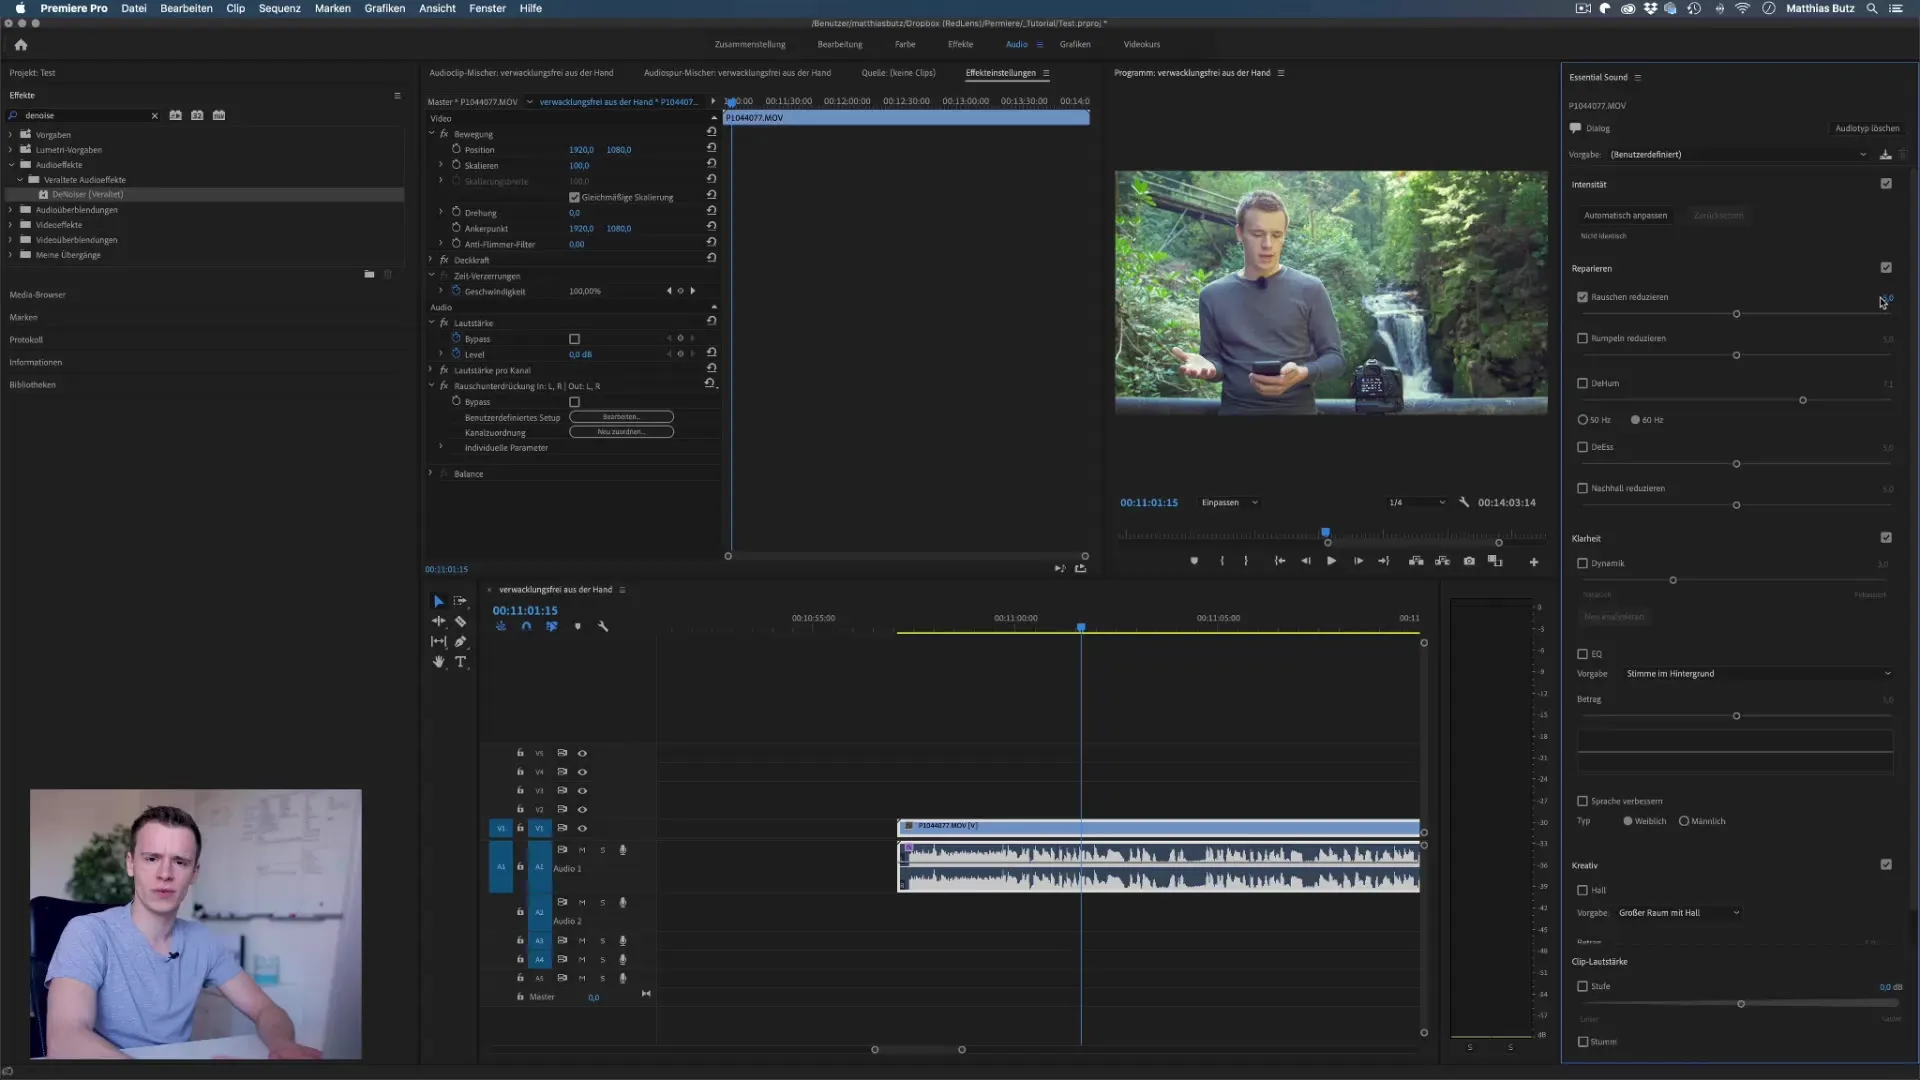Toggle V1 track output eye

pos(582,828)
